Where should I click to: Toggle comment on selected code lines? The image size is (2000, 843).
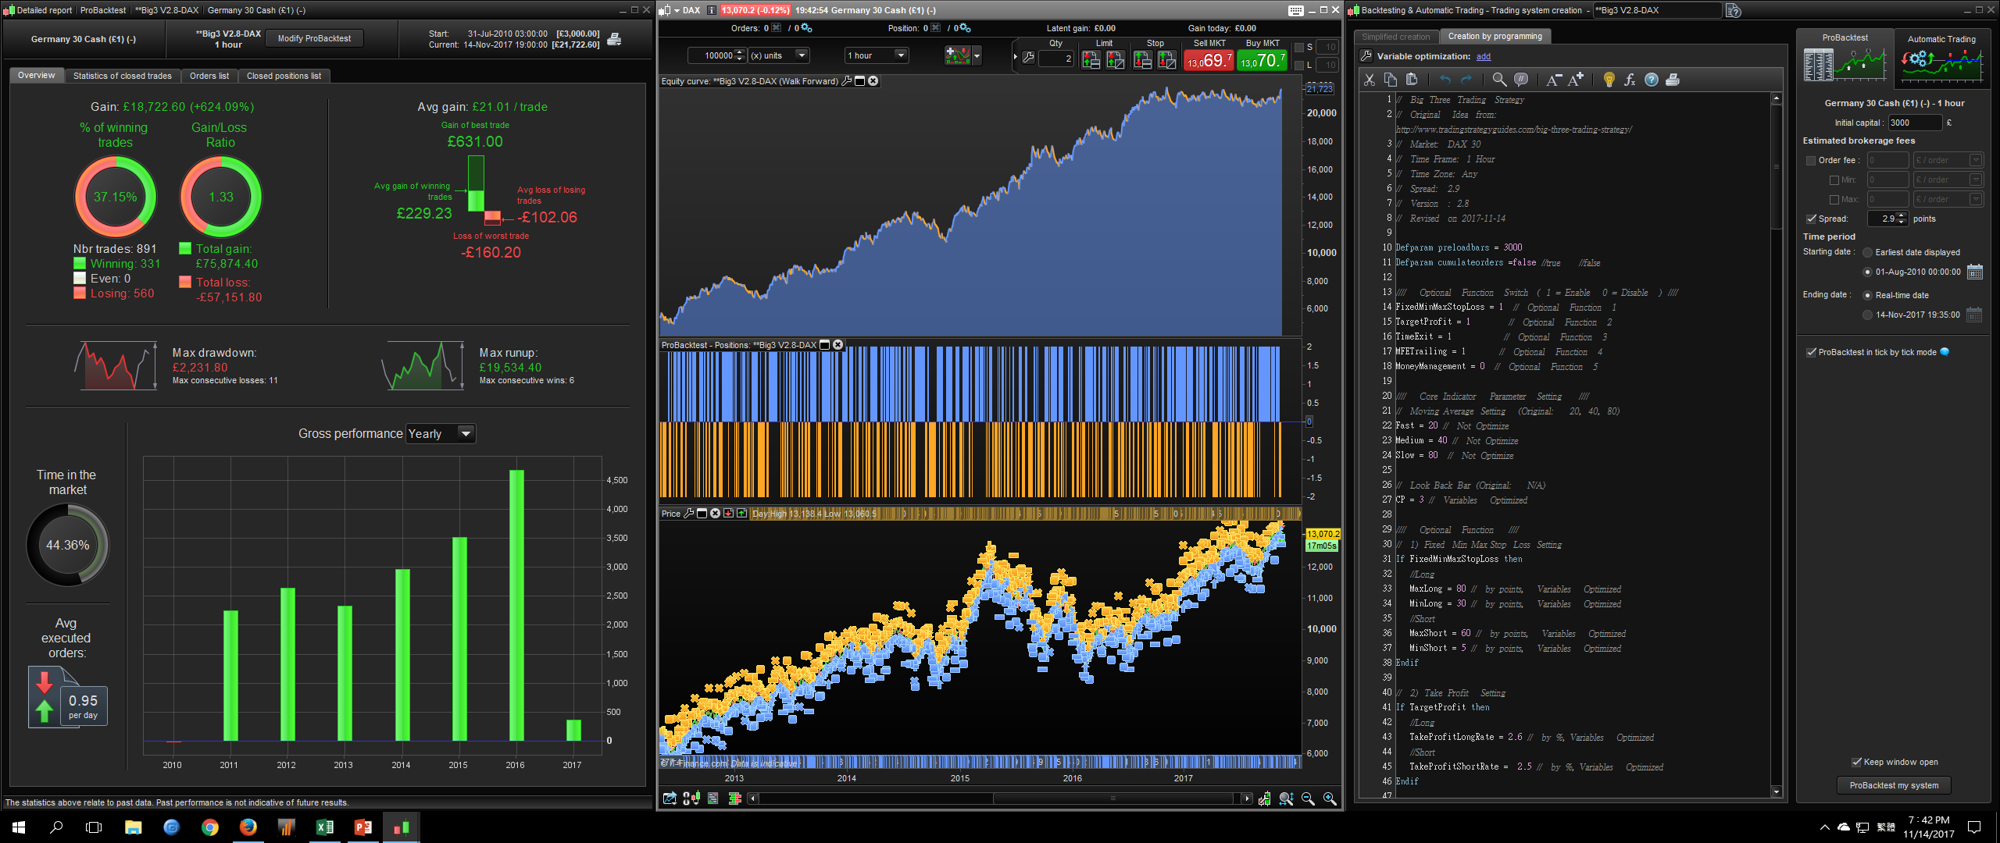(1521, 80)
